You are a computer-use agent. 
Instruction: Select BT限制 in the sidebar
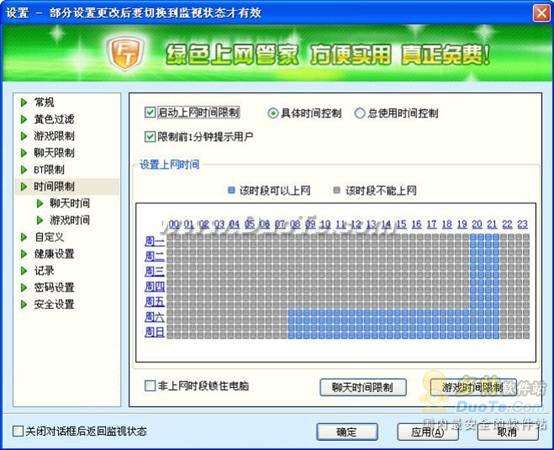(x=49, y=170)
